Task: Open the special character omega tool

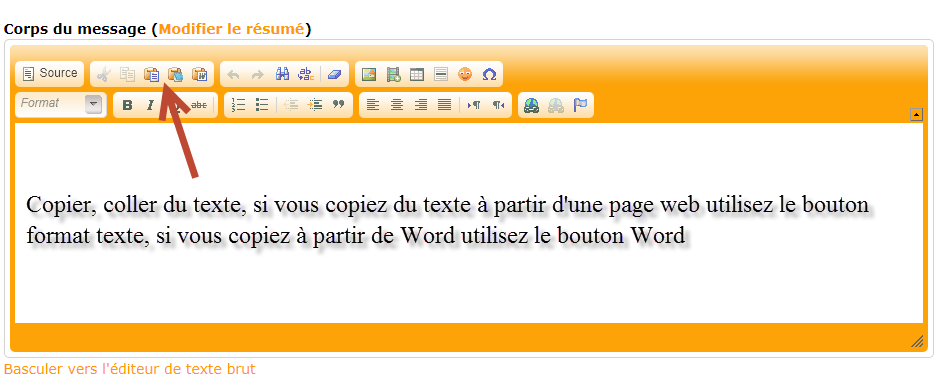Action: (489, 74)
